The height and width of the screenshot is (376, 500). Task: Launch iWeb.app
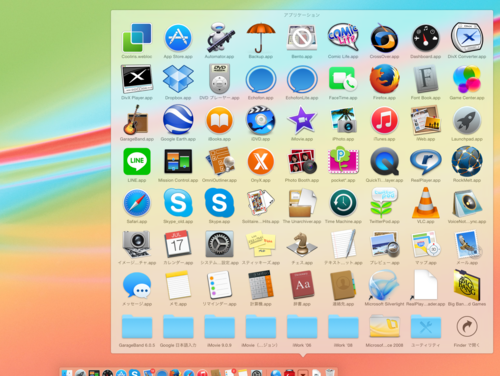point(426,120)
